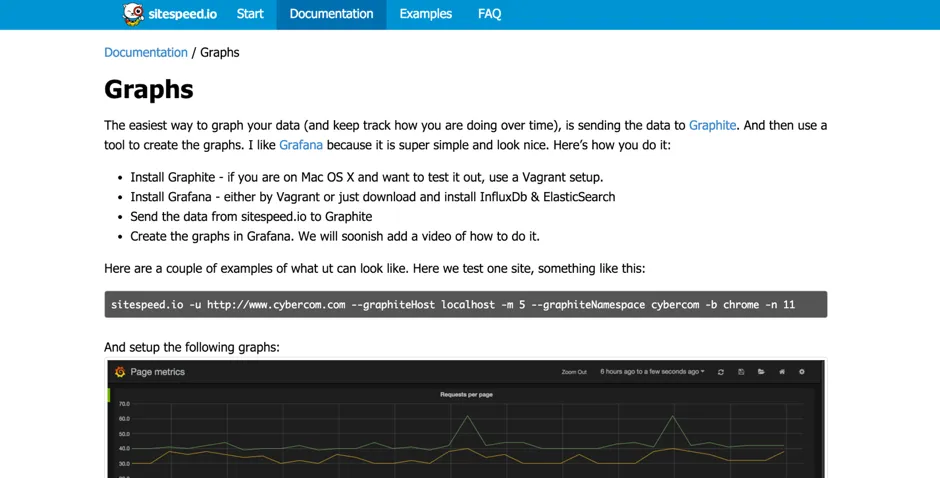Open the Start nav item
Image resolution: width=940 pixels, height=478 pixels.
tap(250, 14)
